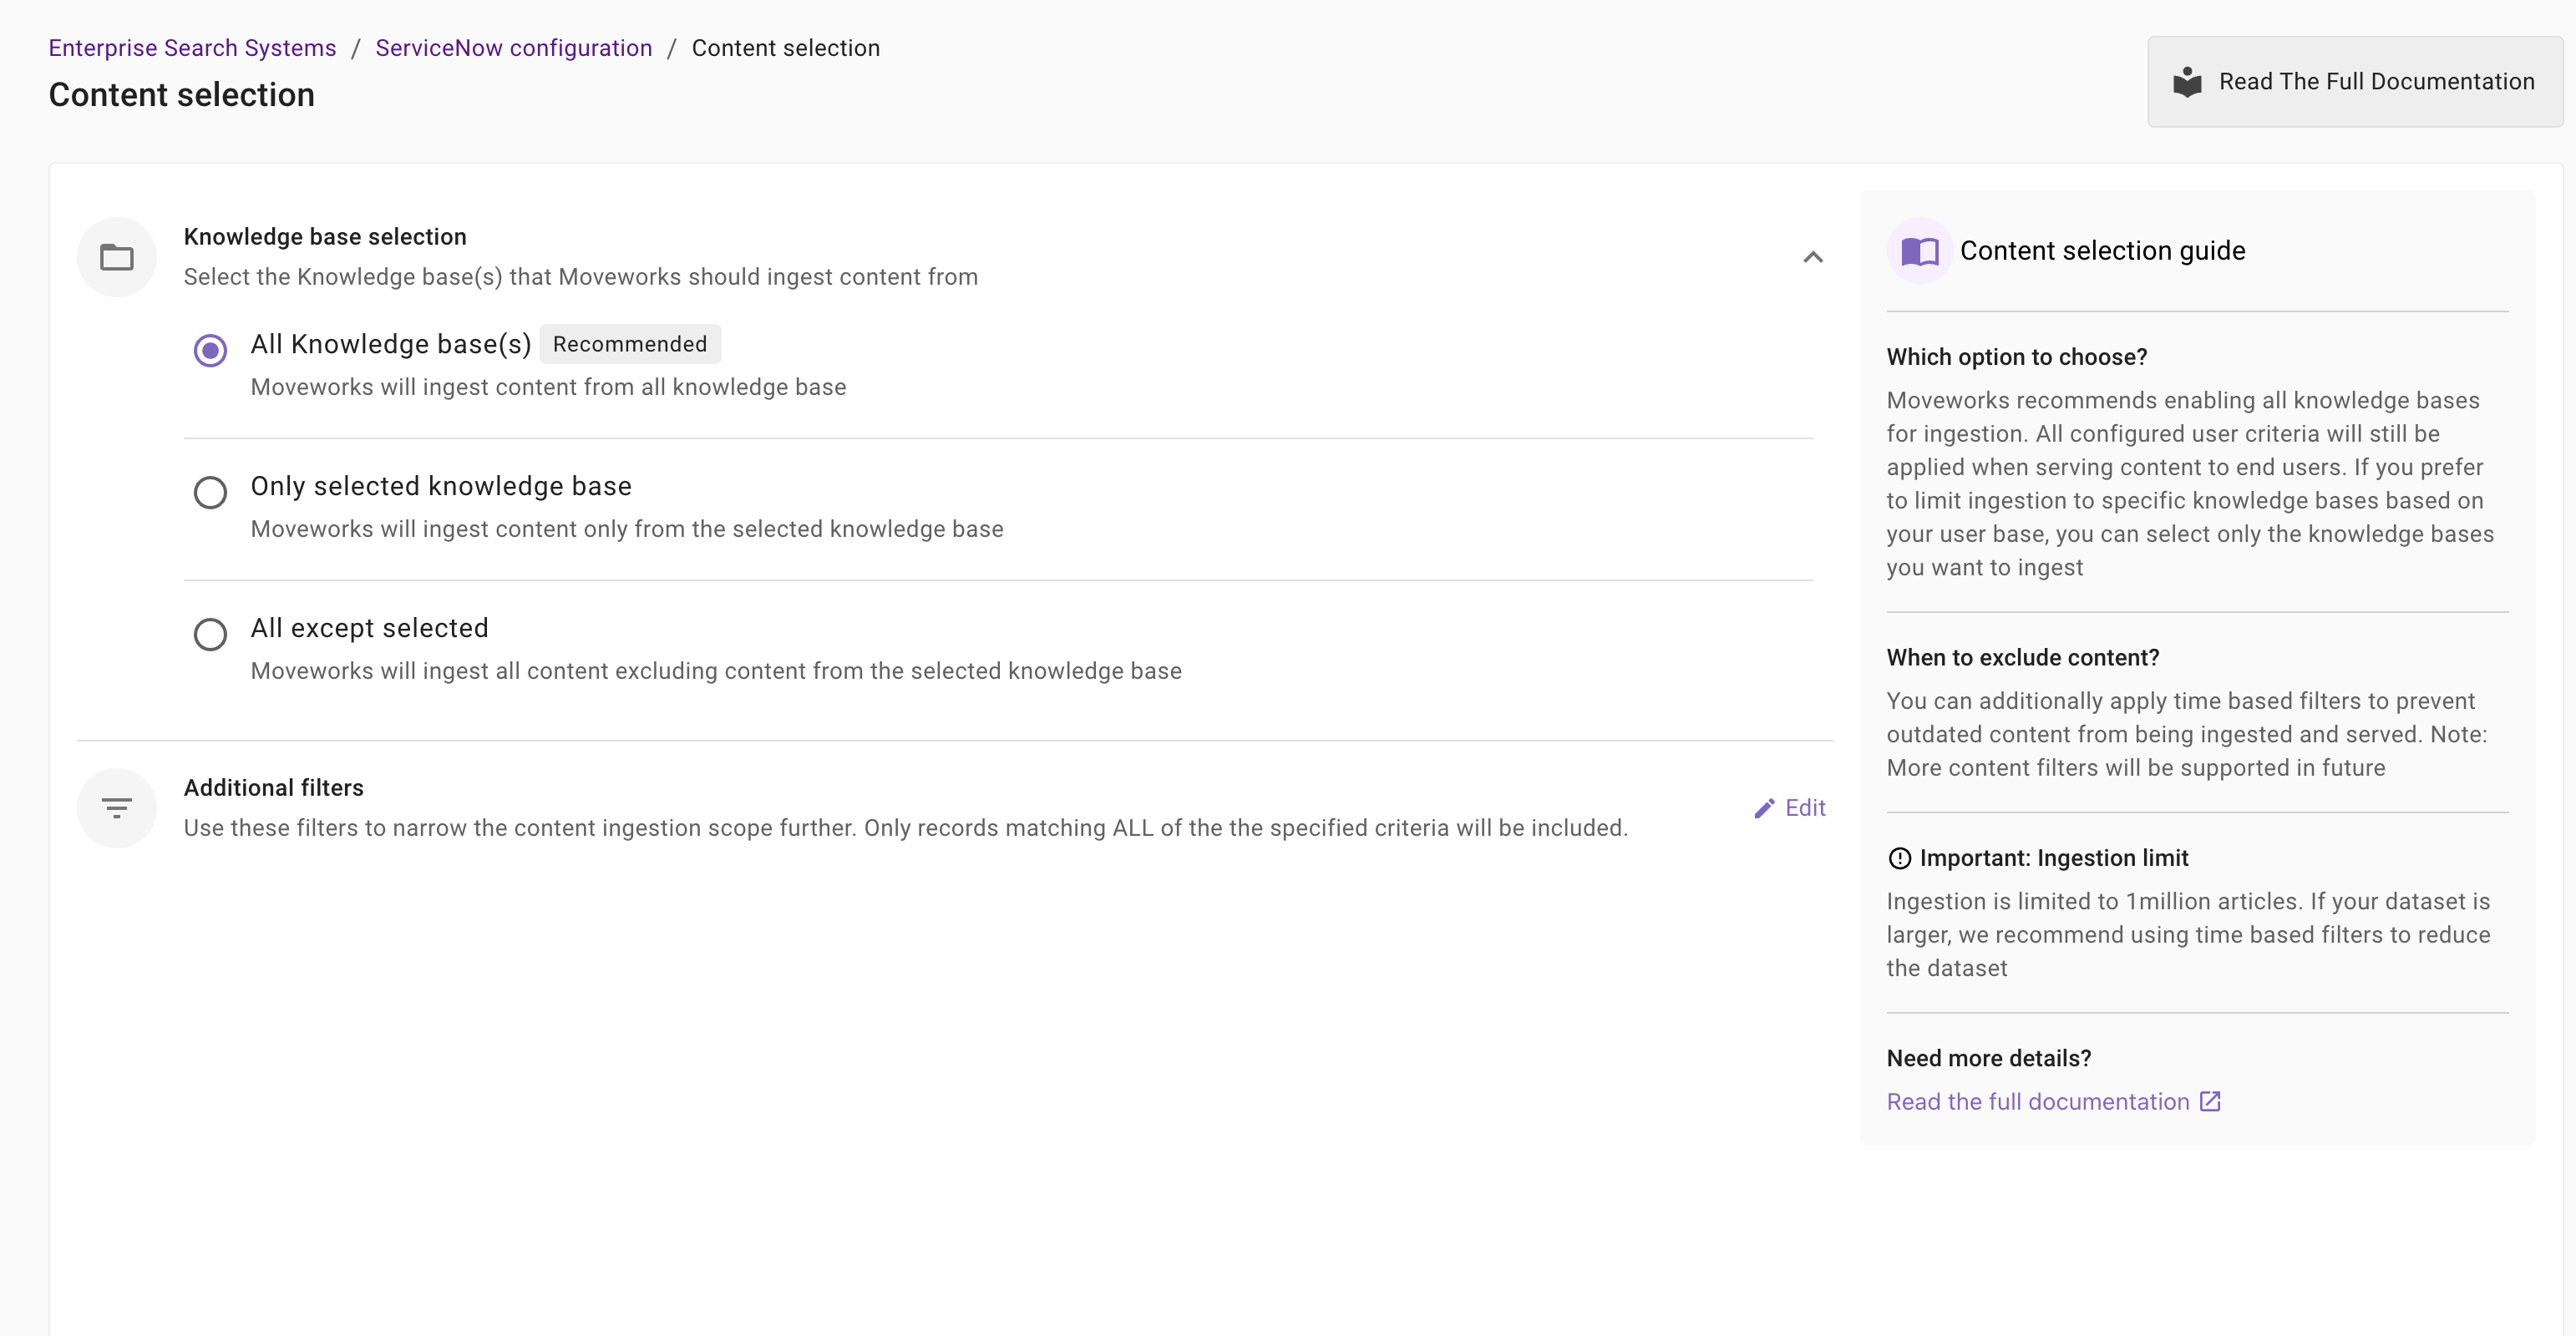Click the reader icon in documentation button
2576x1336 pixels.
coord(2187,82)
